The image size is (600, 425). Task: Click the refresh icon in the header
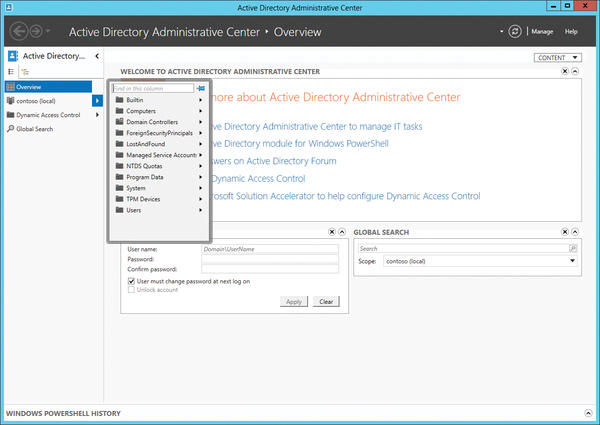515,31
